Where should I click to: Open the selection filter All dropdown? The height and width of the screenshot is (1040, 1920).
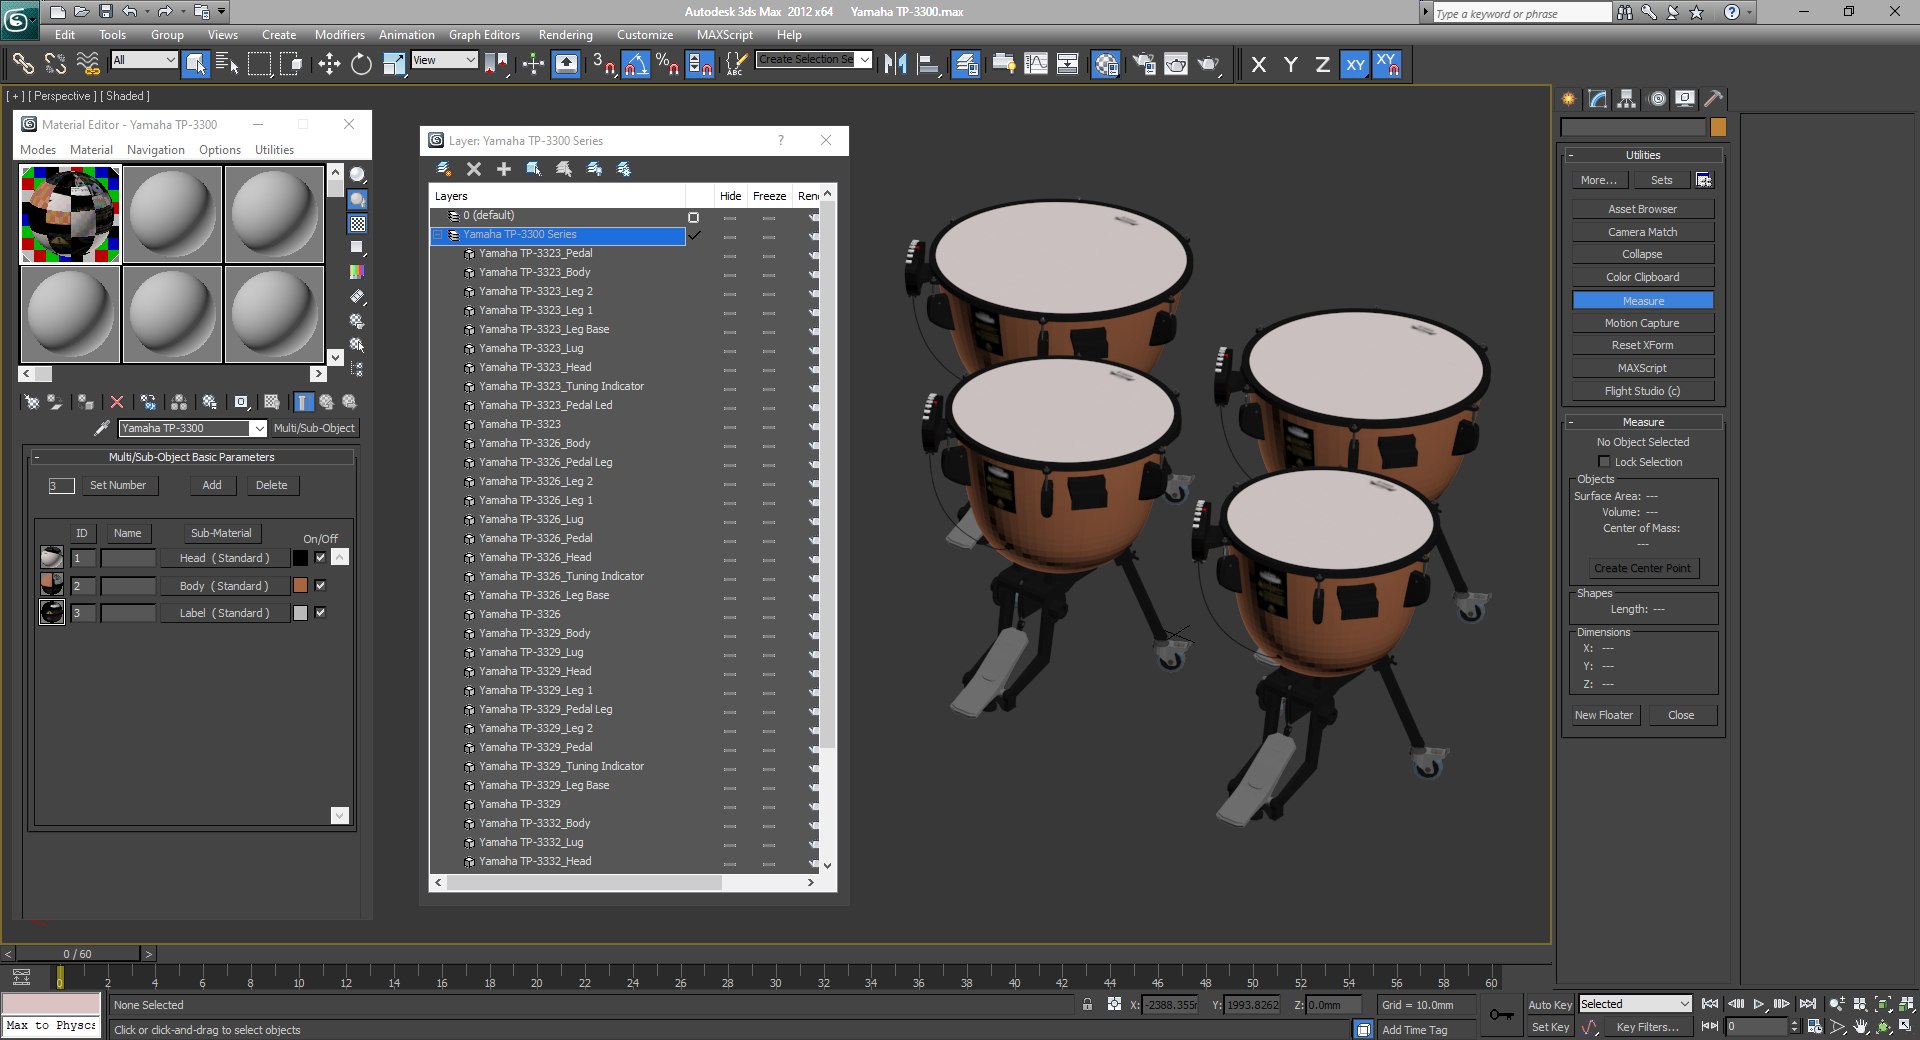[x=144, y=60]
